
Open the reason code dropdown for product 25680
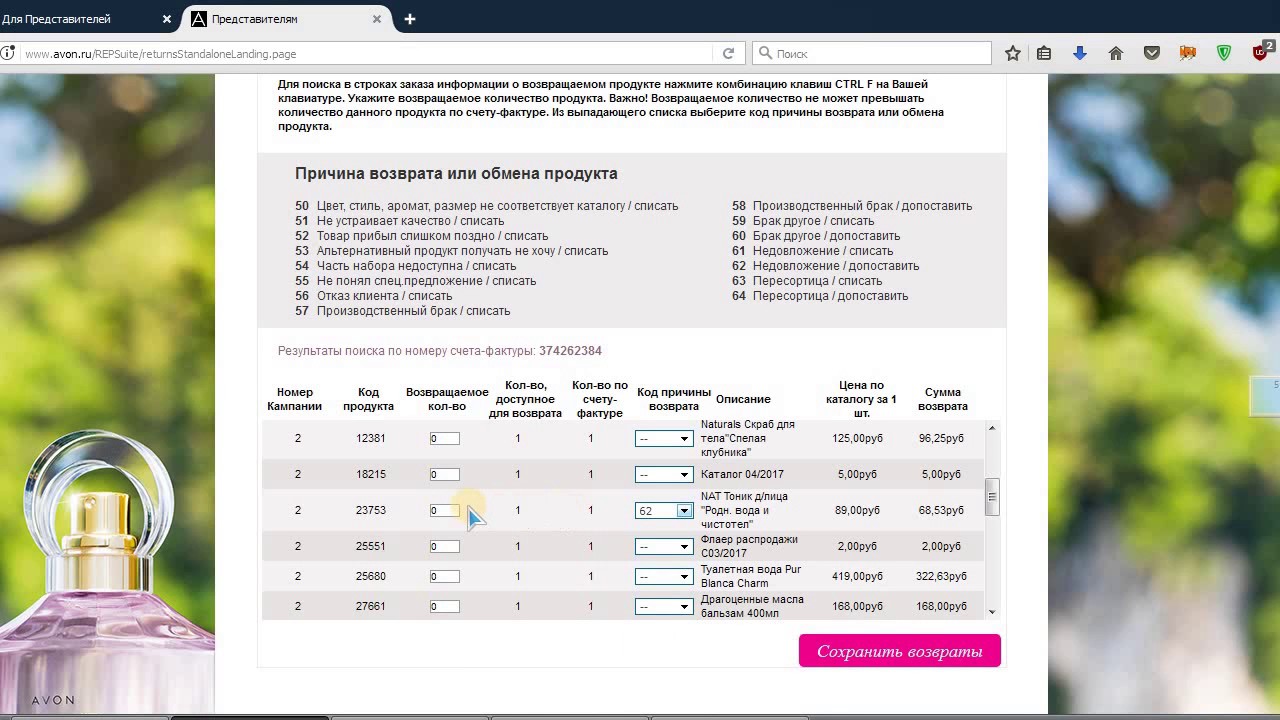[x=664, y=577]
